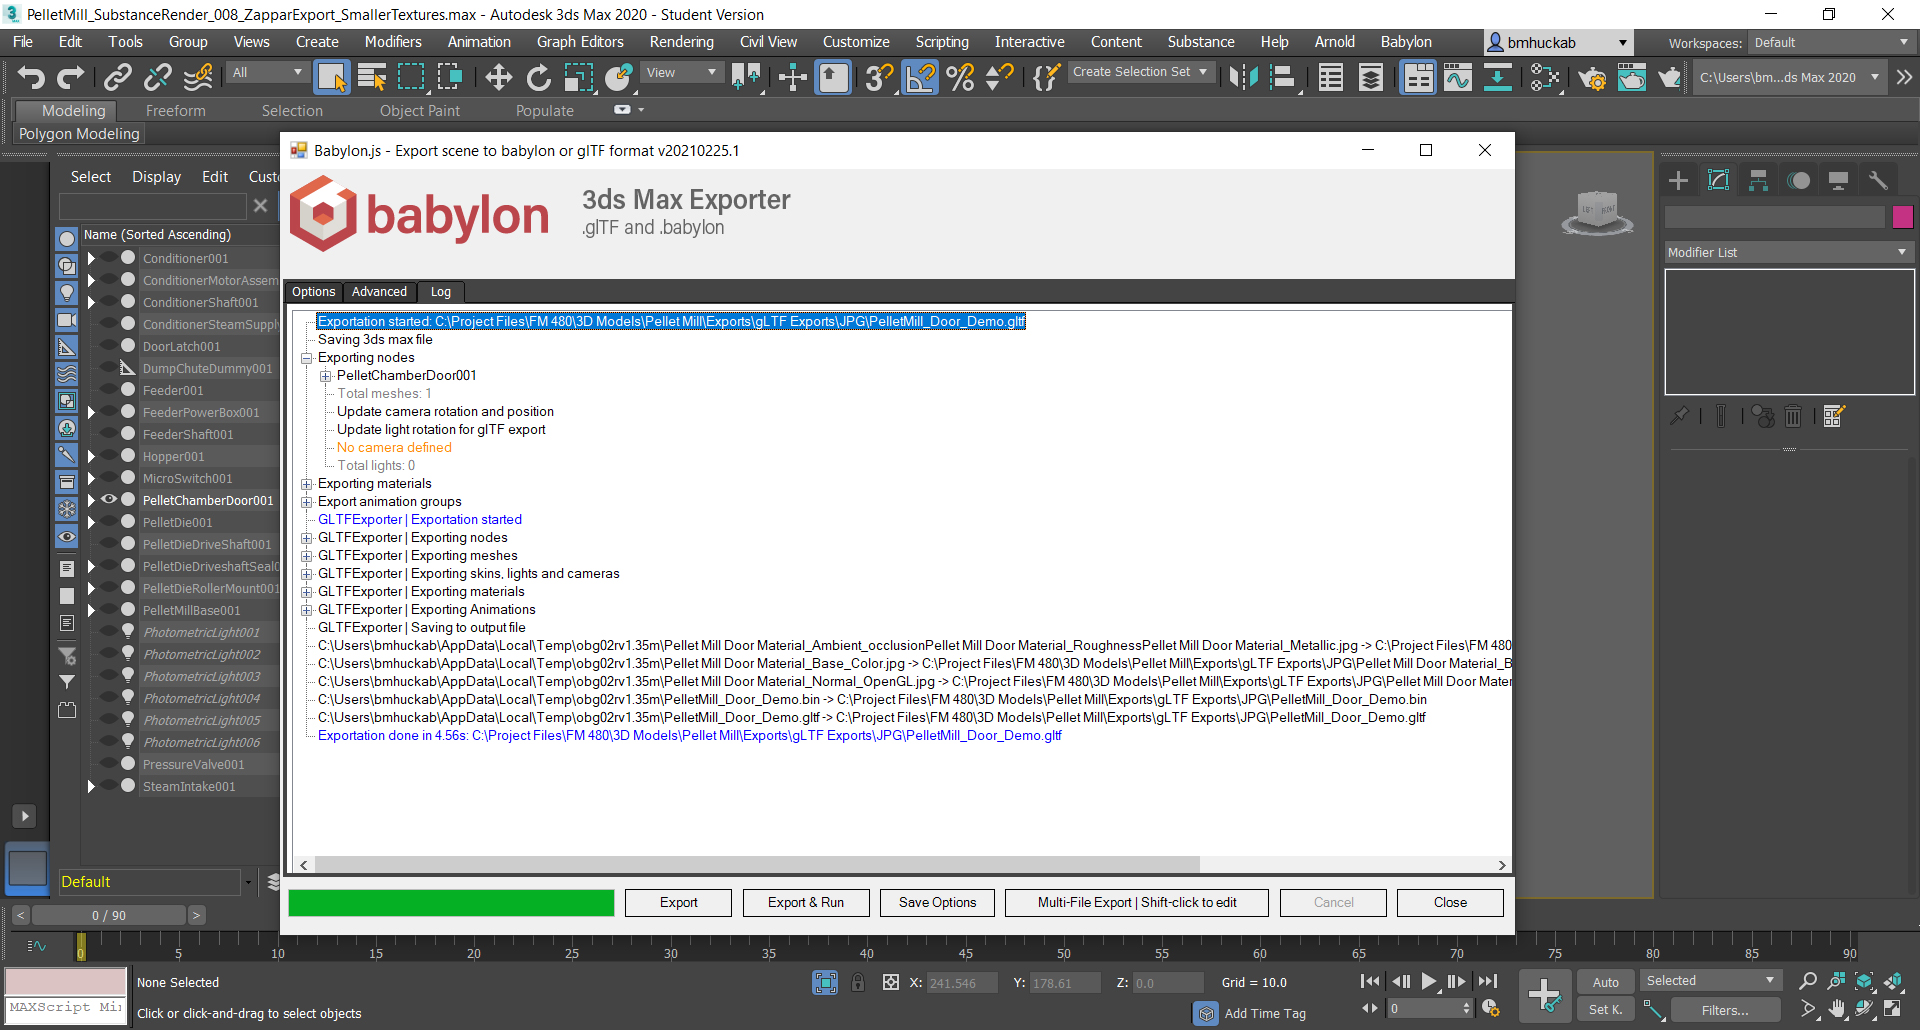The height and width of the screenshot is (1030, 1920).
Task: Activate the Pan View hand icon
Action: [x=1837, y=1009]
